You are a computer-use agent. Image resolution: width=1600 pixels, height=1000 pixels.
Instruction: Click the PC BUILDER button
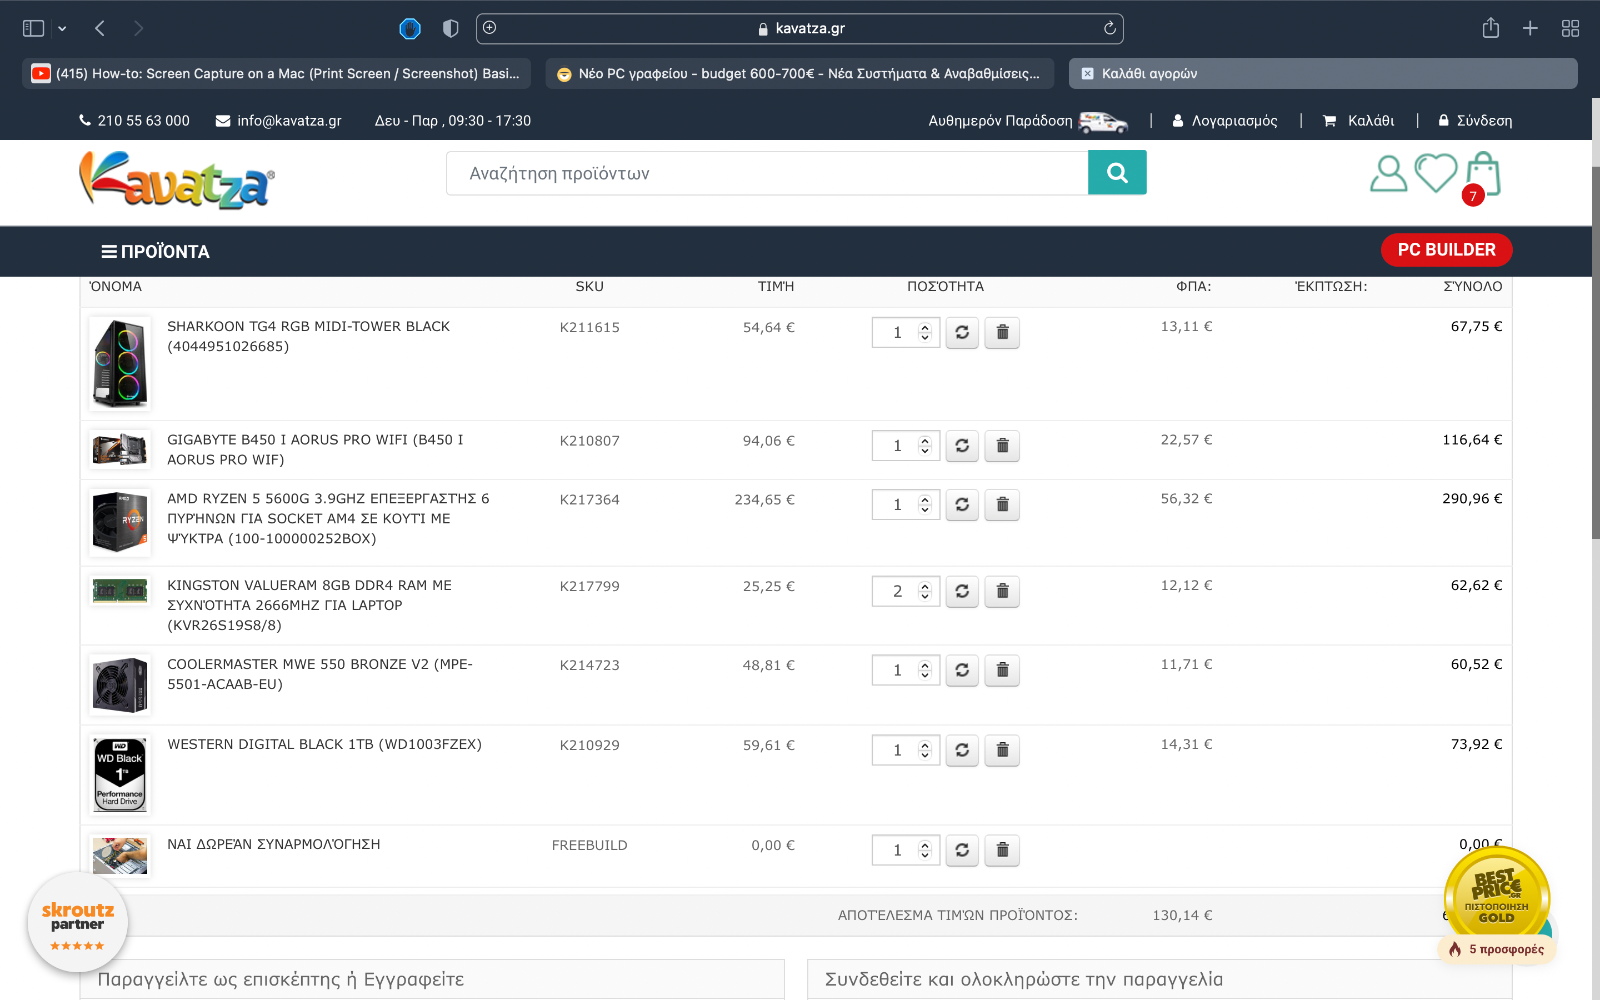1446,250
